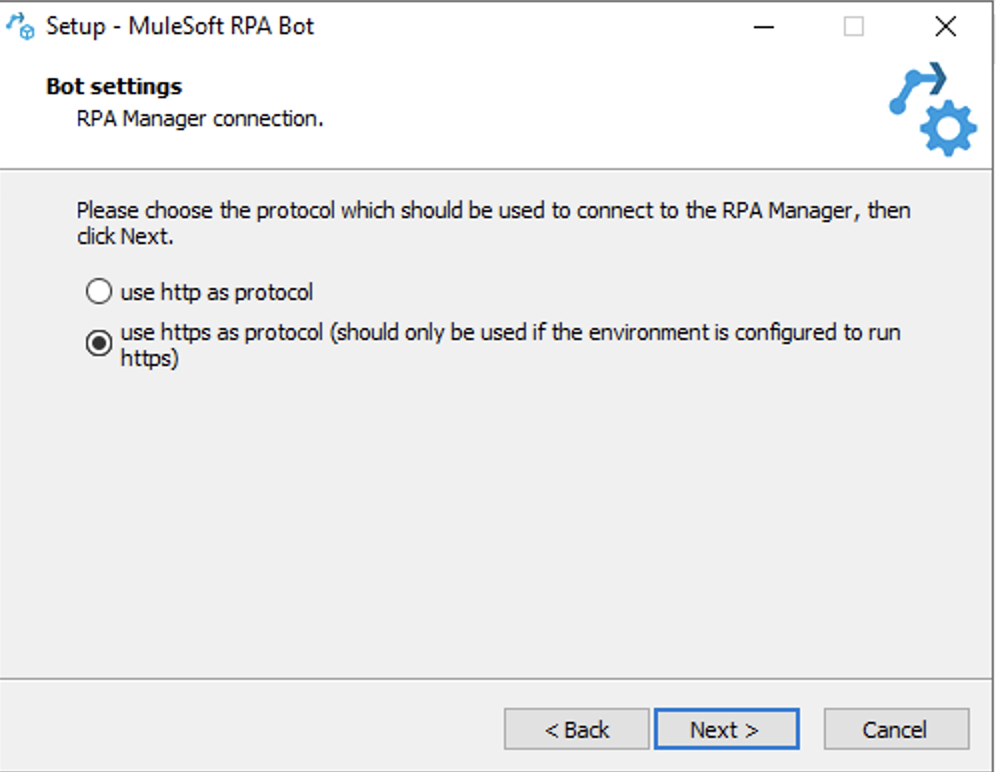Click the protocol instruction text paragraph
Image resolution: width=996 pixels, height=772 pixels.
pyautogui.click(x=490, y=220)
